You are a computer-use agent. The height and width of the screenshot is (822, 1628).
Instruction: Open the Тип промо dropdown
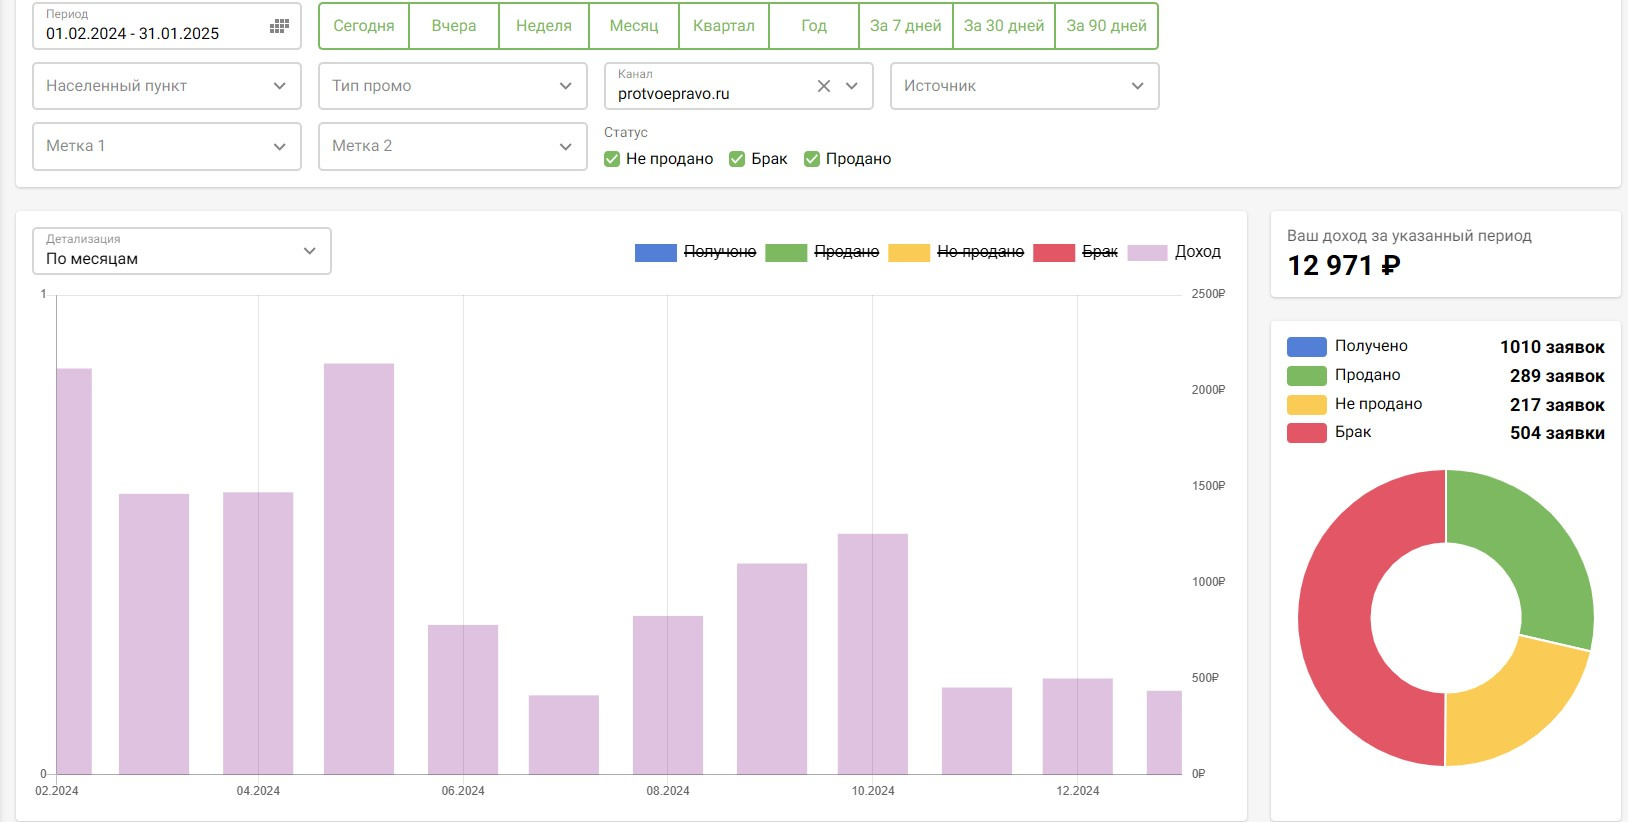click(453, 86)
